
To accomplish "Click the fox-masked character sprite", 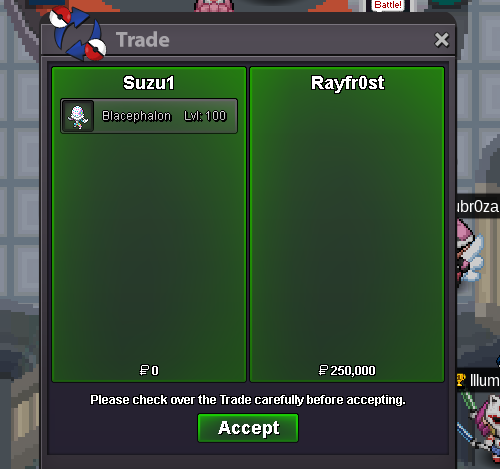I will (483, 428).
